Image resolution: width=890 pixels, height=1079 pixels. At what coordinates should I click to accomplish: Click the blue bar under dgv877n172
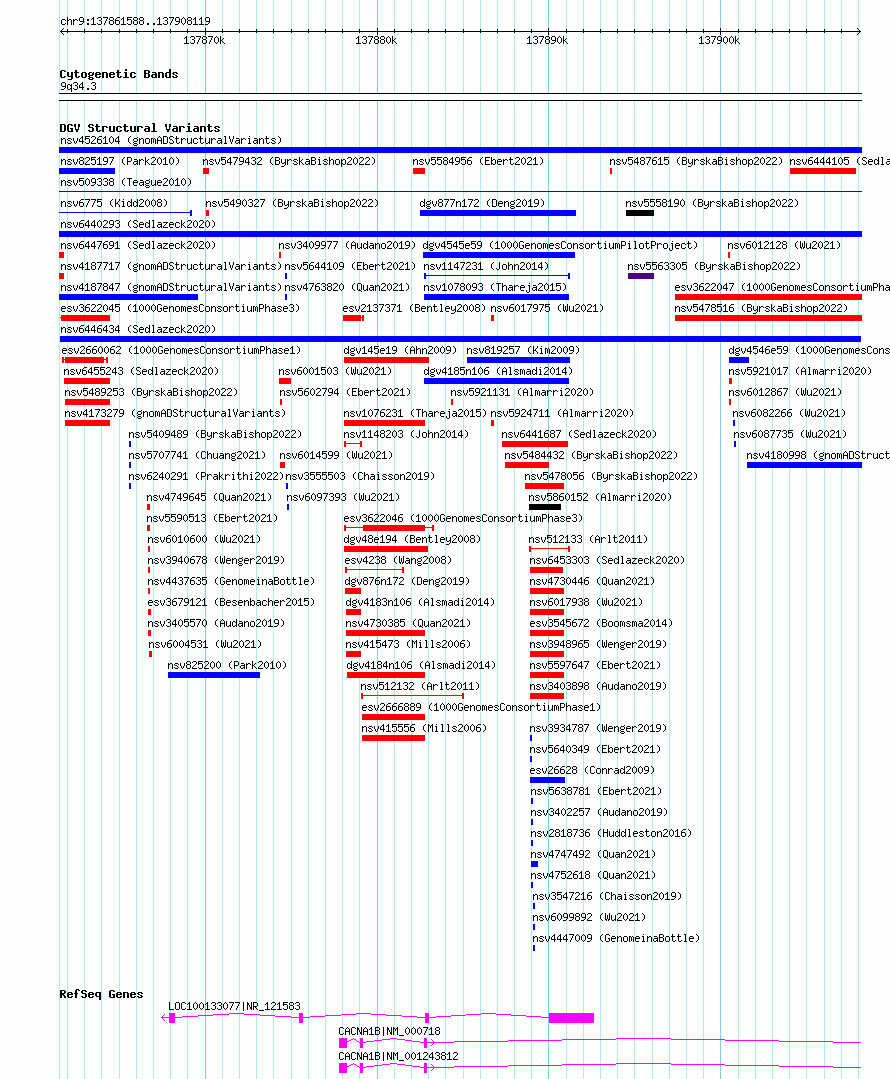tap(498, 213)
